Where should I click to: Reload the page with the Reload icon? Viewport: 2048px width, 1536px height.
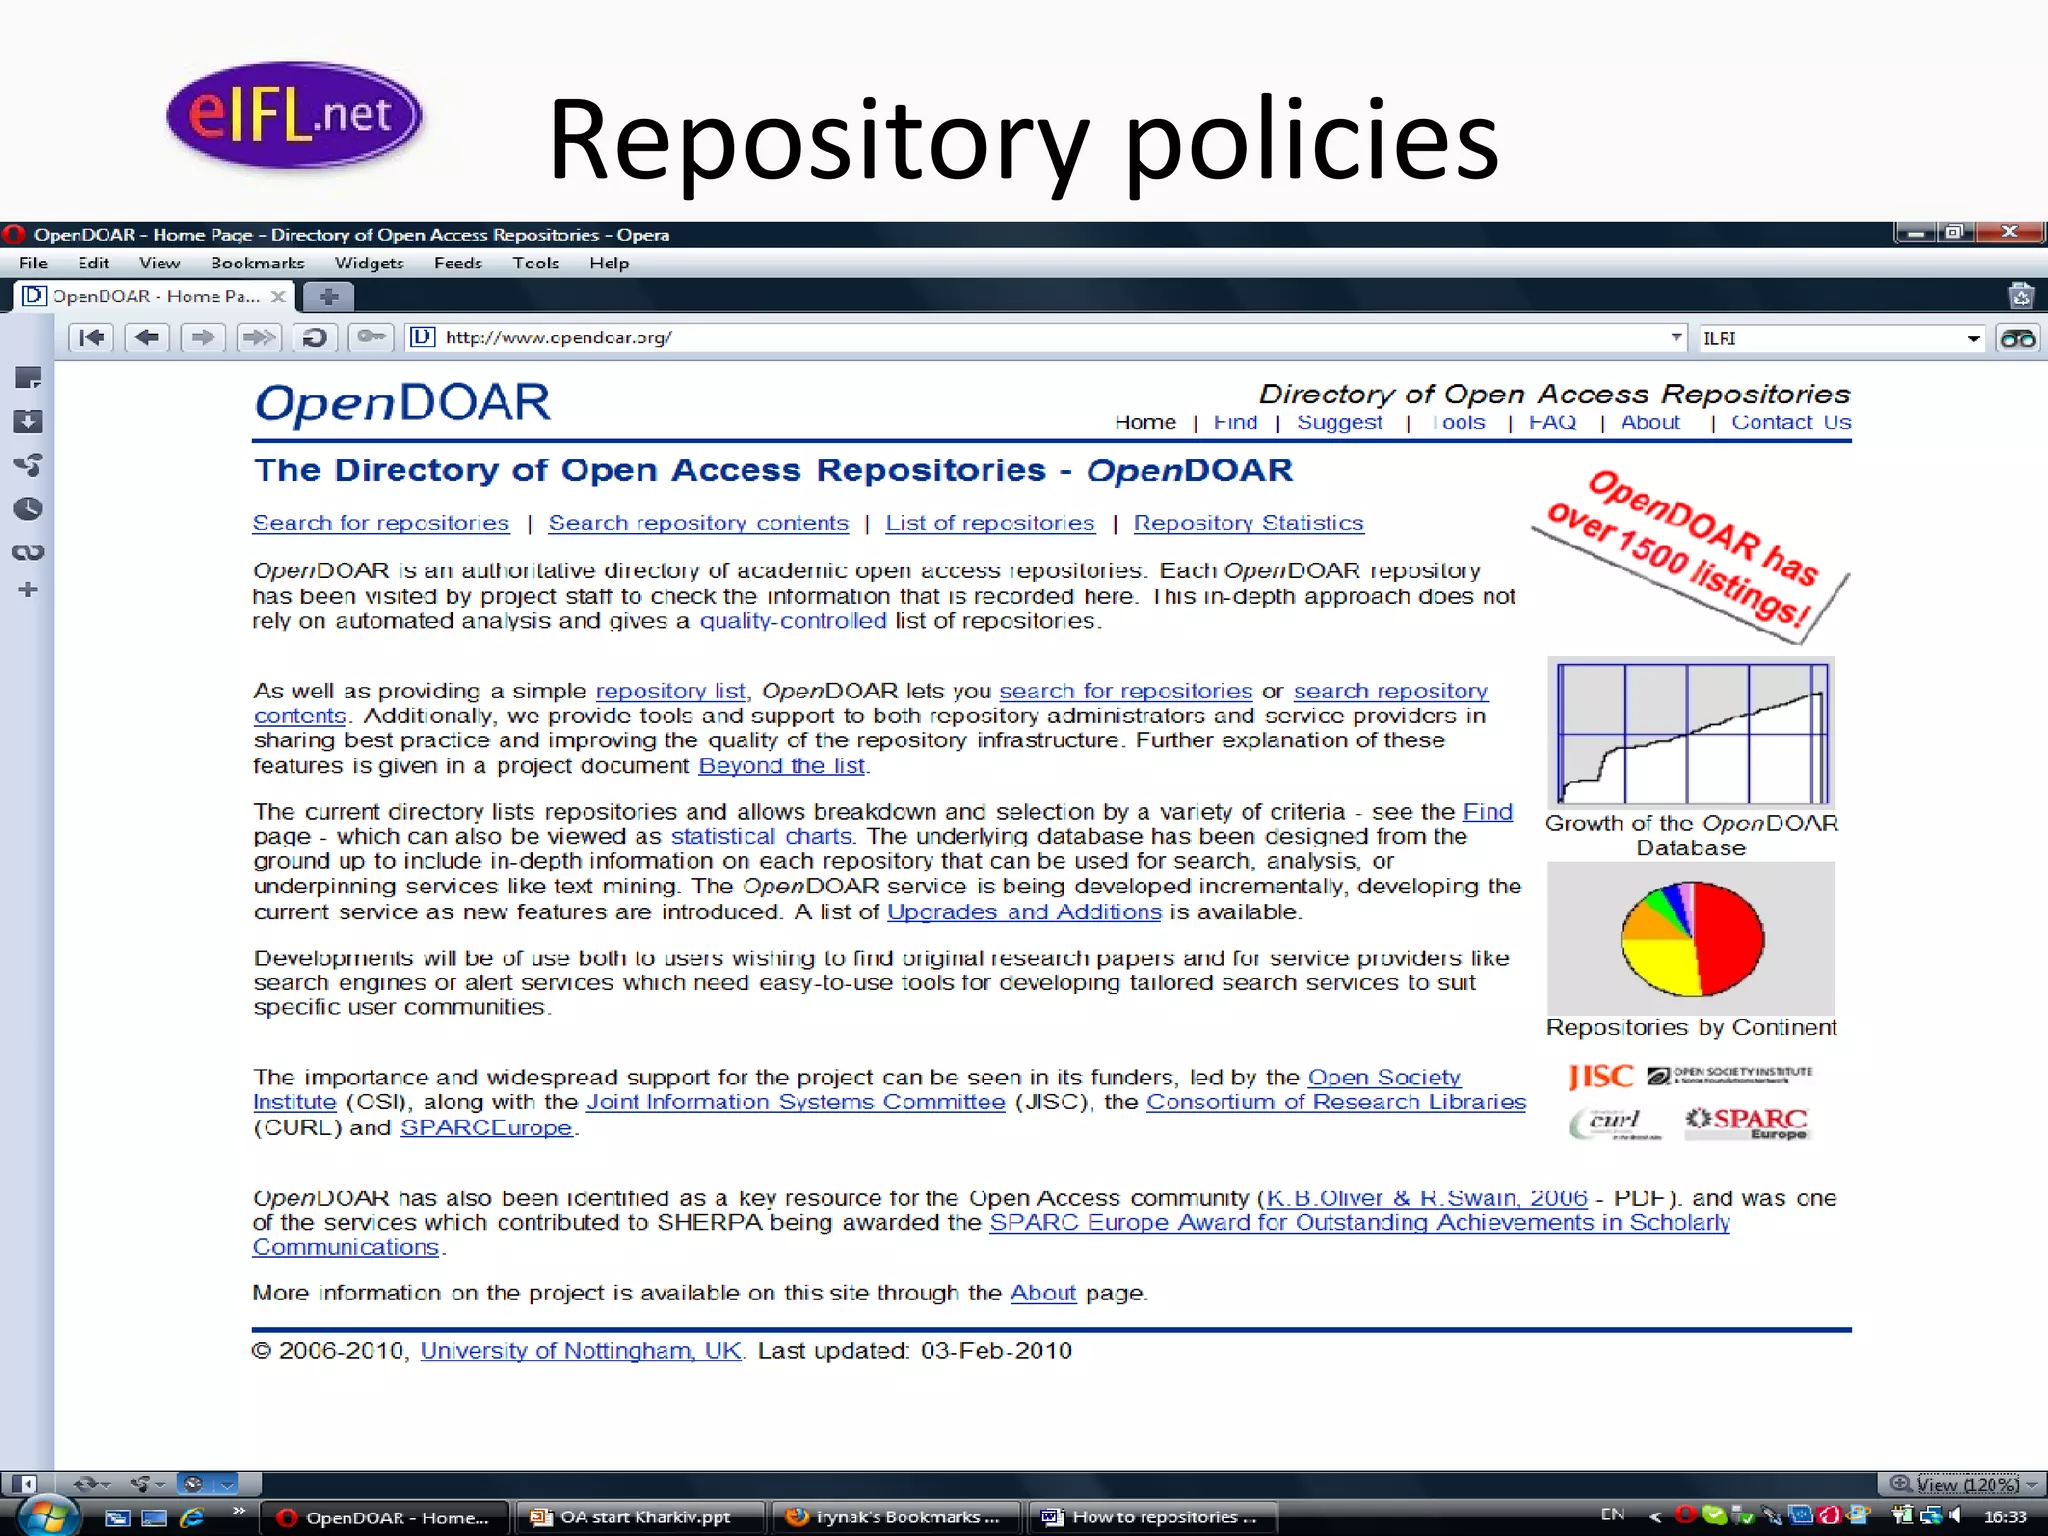pyautogui.click(x=314, y=338)
